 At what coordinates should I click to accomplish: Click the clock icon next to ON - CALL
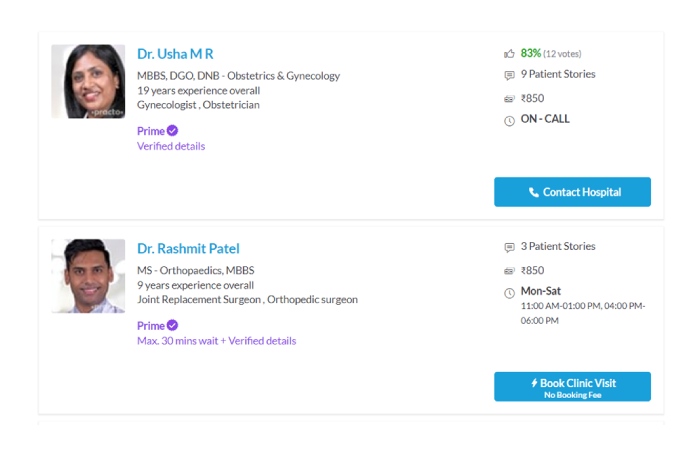pos(509,121)
